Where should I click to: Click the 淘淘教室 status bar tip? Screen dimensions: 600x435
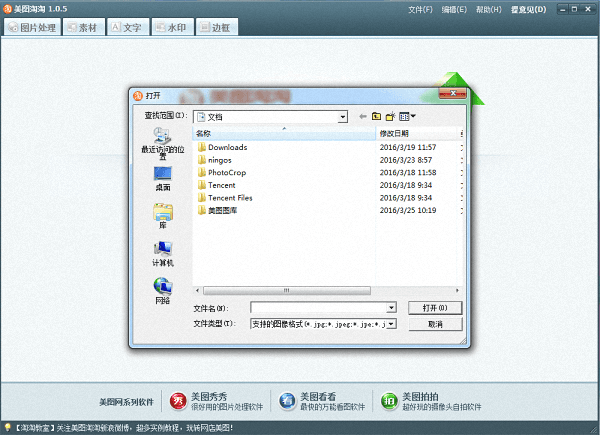pyautogui.click(x=124, y=428)
